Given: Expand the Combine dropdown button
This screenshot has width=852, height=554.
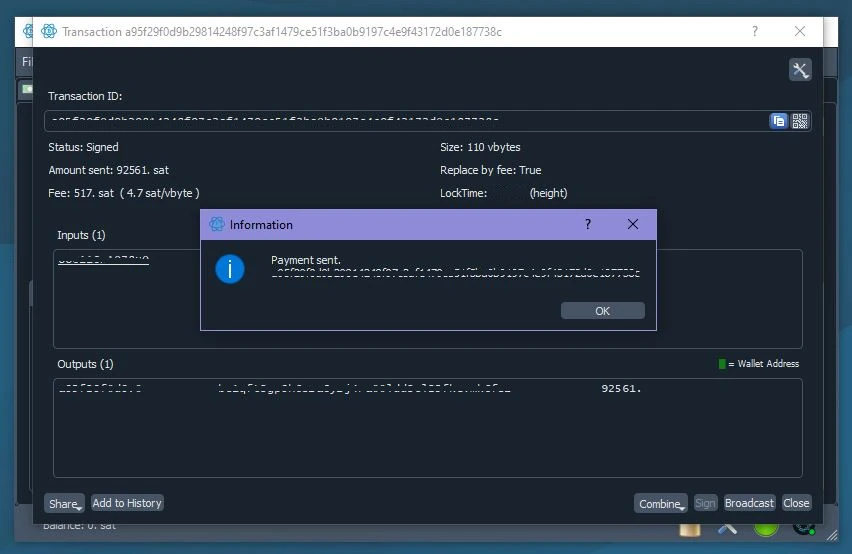Looking at the screenshot, I should pos(660,503).
